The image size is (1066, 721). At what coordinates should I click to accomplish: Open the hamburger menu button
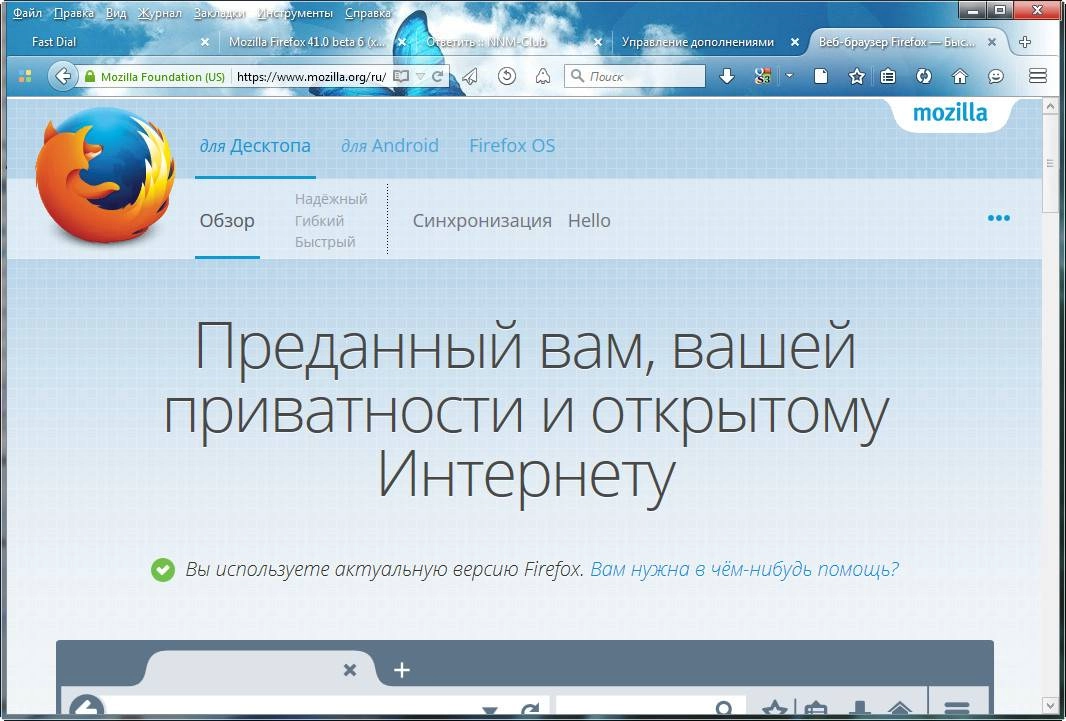tap(1037, 76)
